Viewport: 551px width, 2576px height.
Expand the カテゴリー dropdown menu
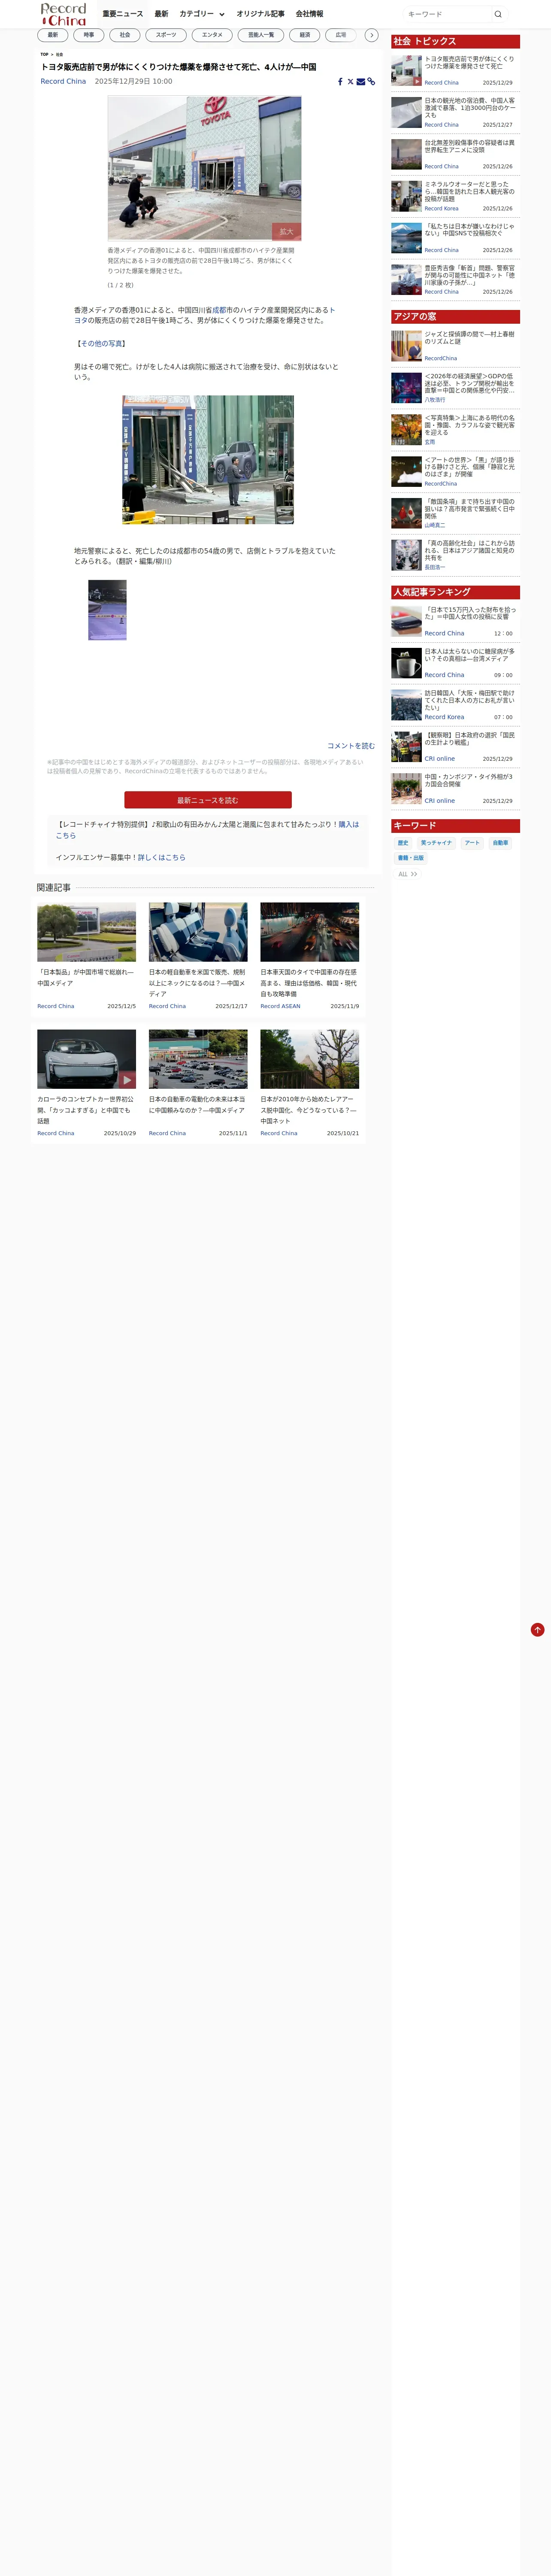point(202,14)
